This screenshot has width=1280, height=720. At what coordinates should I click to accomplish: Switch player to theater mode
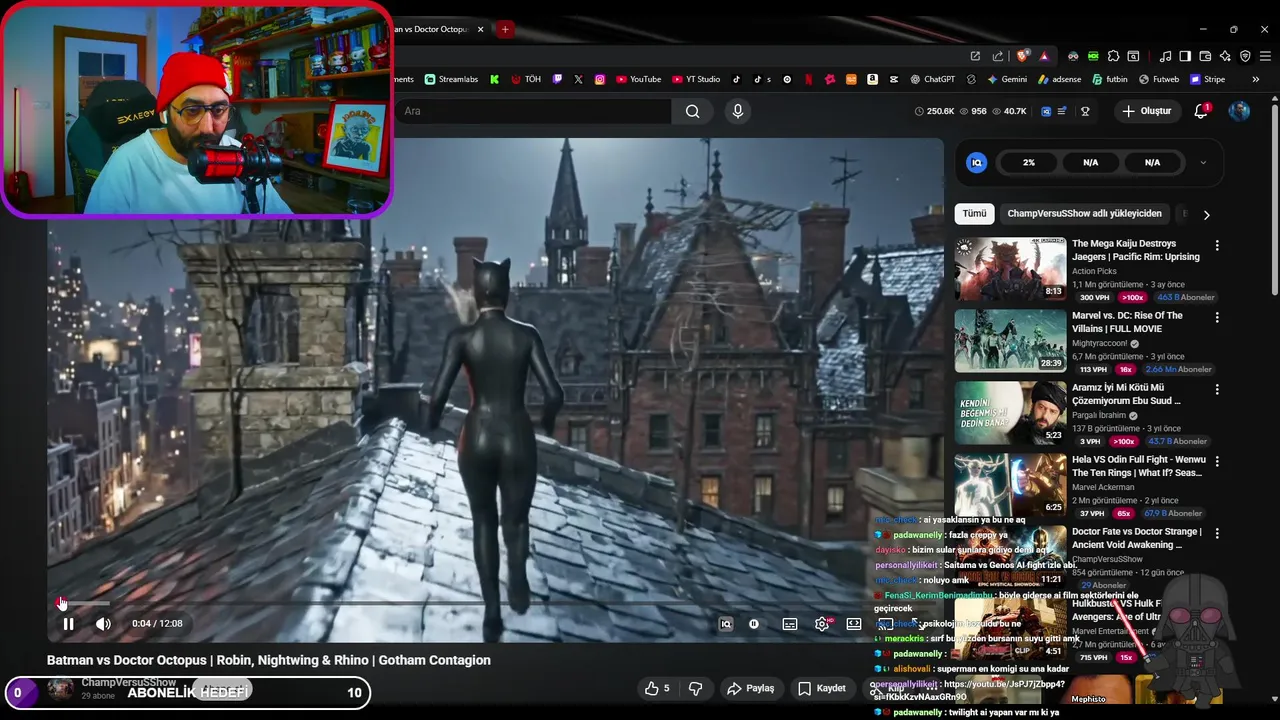tap(854, 624)
